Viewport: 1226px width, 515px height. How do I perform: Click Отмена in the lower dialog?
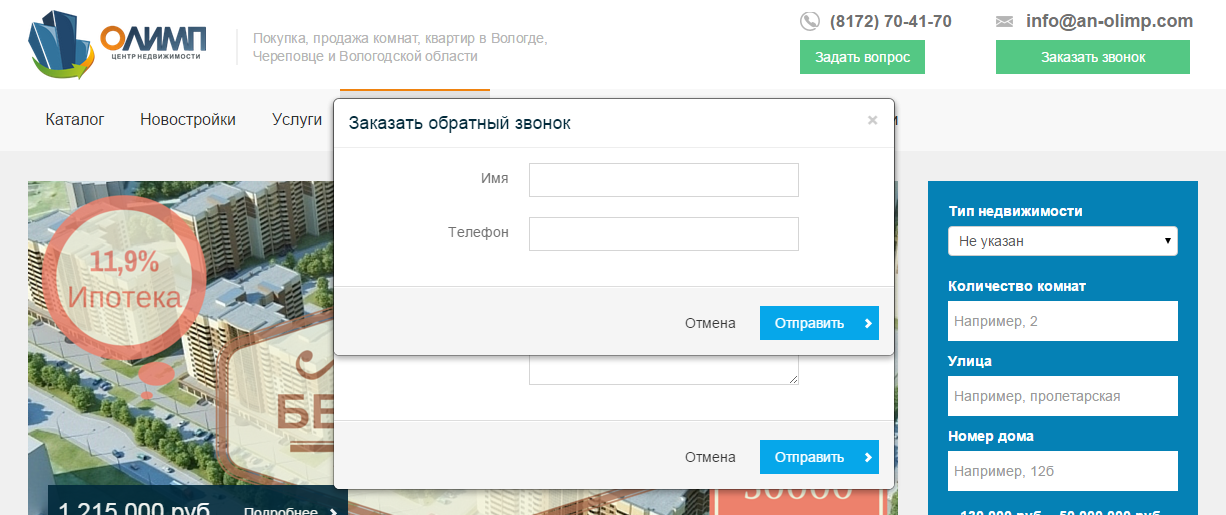coord(710,457)
